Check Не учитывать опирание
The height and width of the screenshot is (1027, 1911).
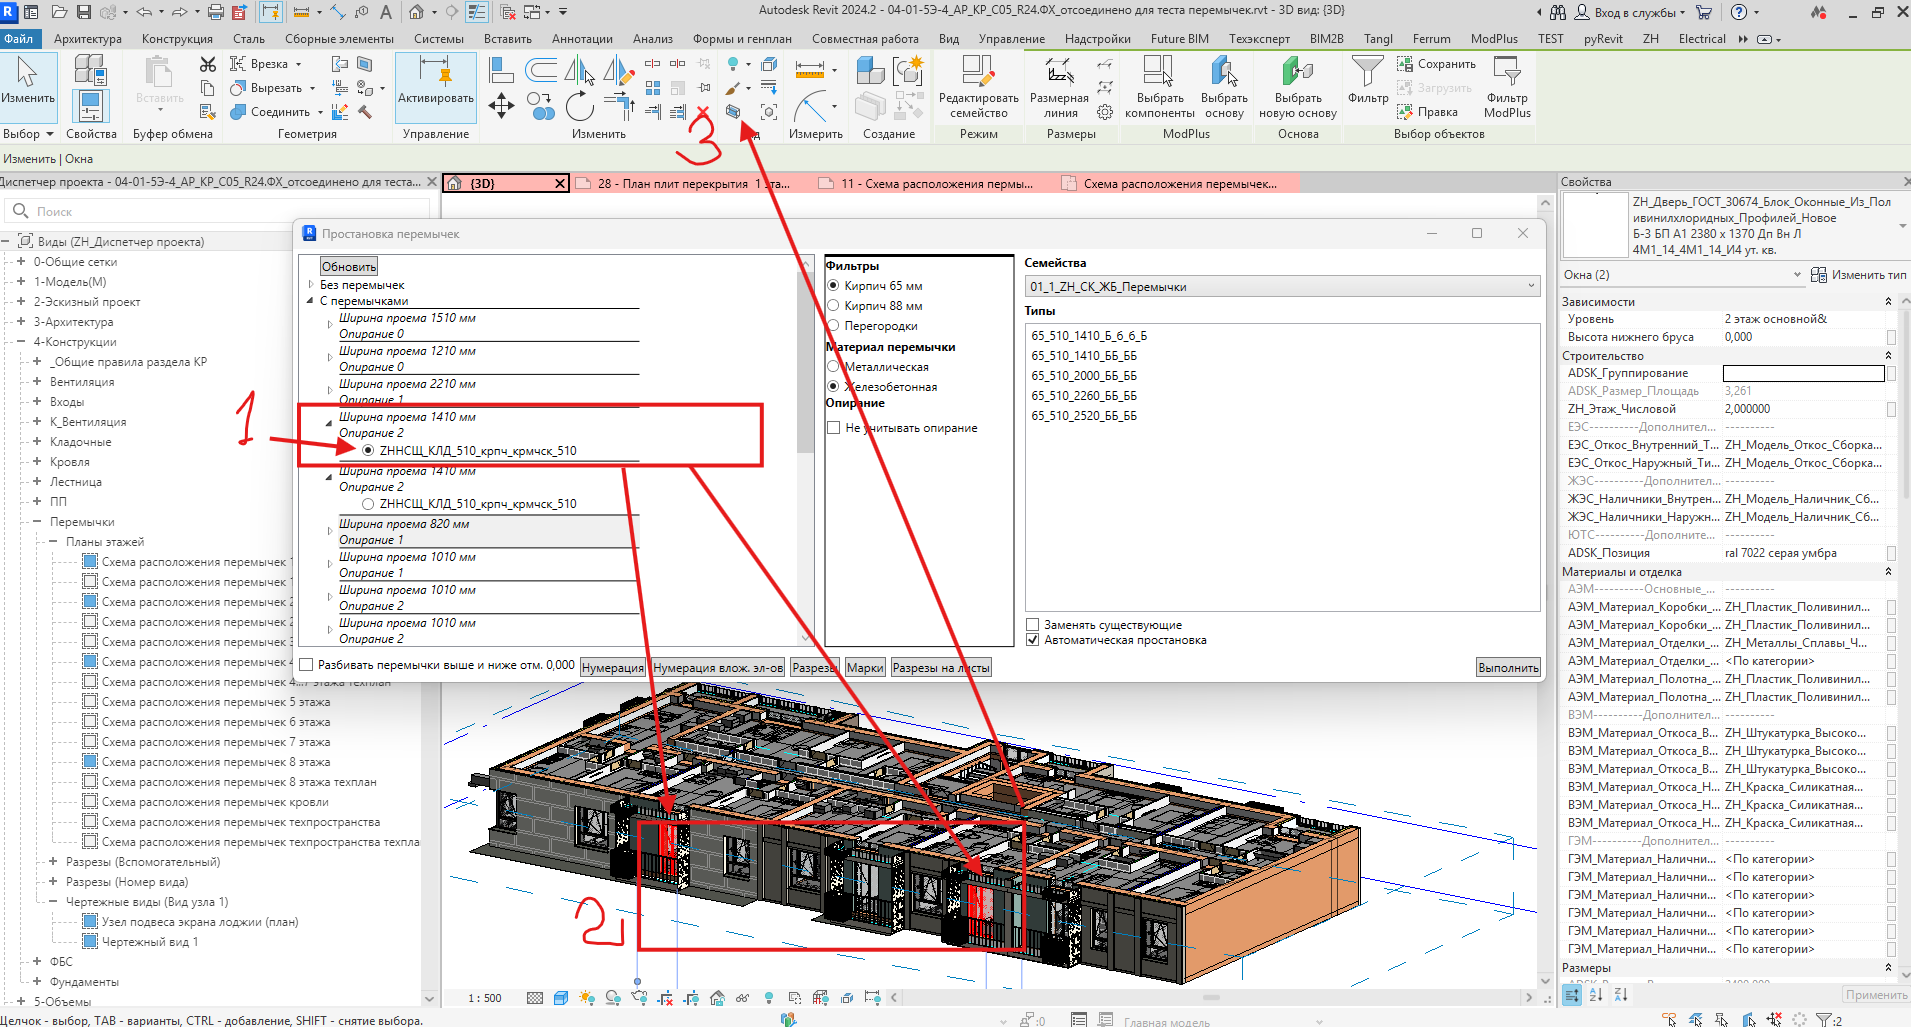coord(834,428)
